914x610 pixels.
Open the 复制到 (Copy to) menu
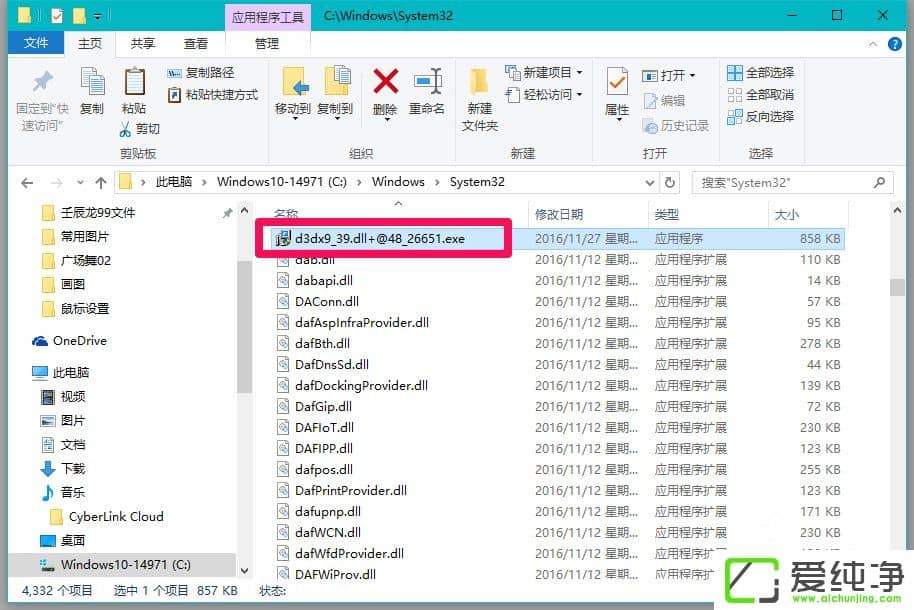coord(335,93)
